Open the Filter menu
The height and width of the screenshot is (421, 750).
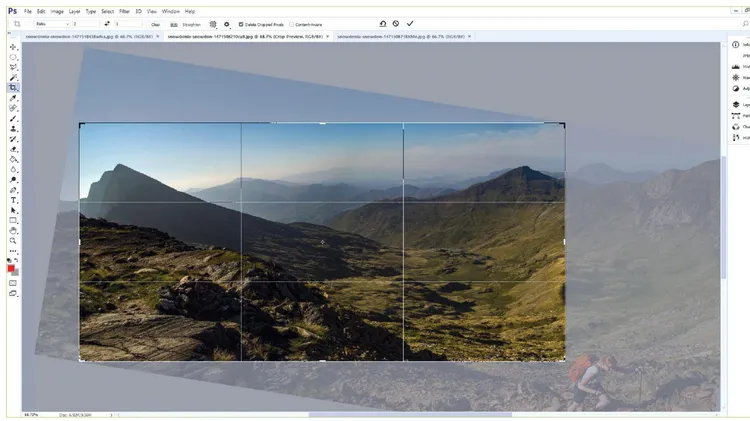coord(124,11)
